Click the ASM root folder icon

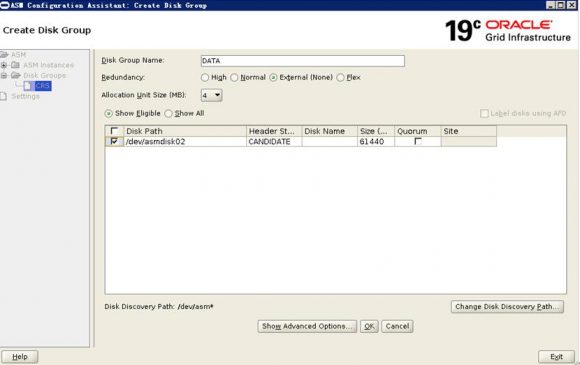point(4,55)
